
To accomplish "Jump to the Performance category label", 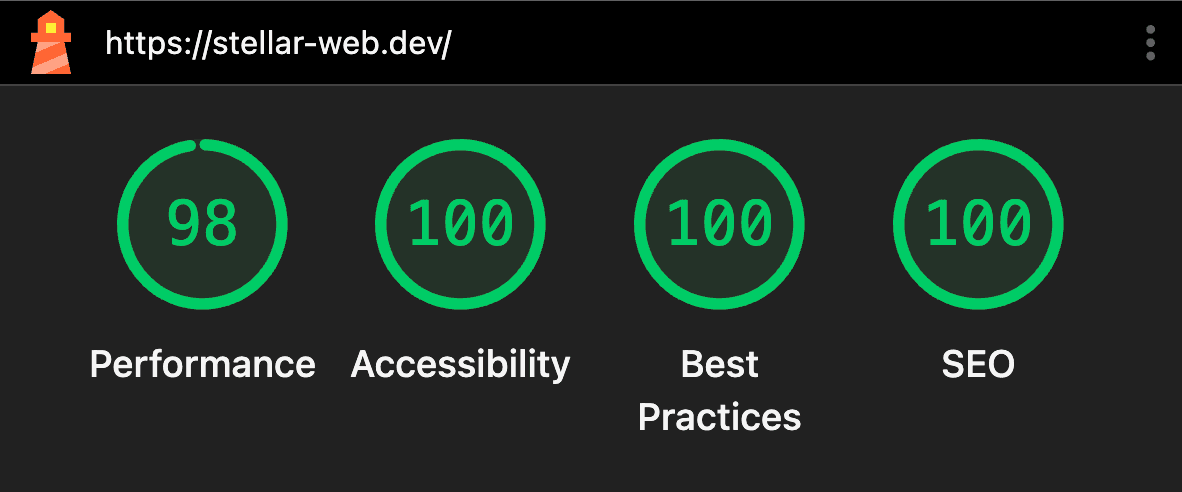I will pyautogui.click(x=202, y=364).
